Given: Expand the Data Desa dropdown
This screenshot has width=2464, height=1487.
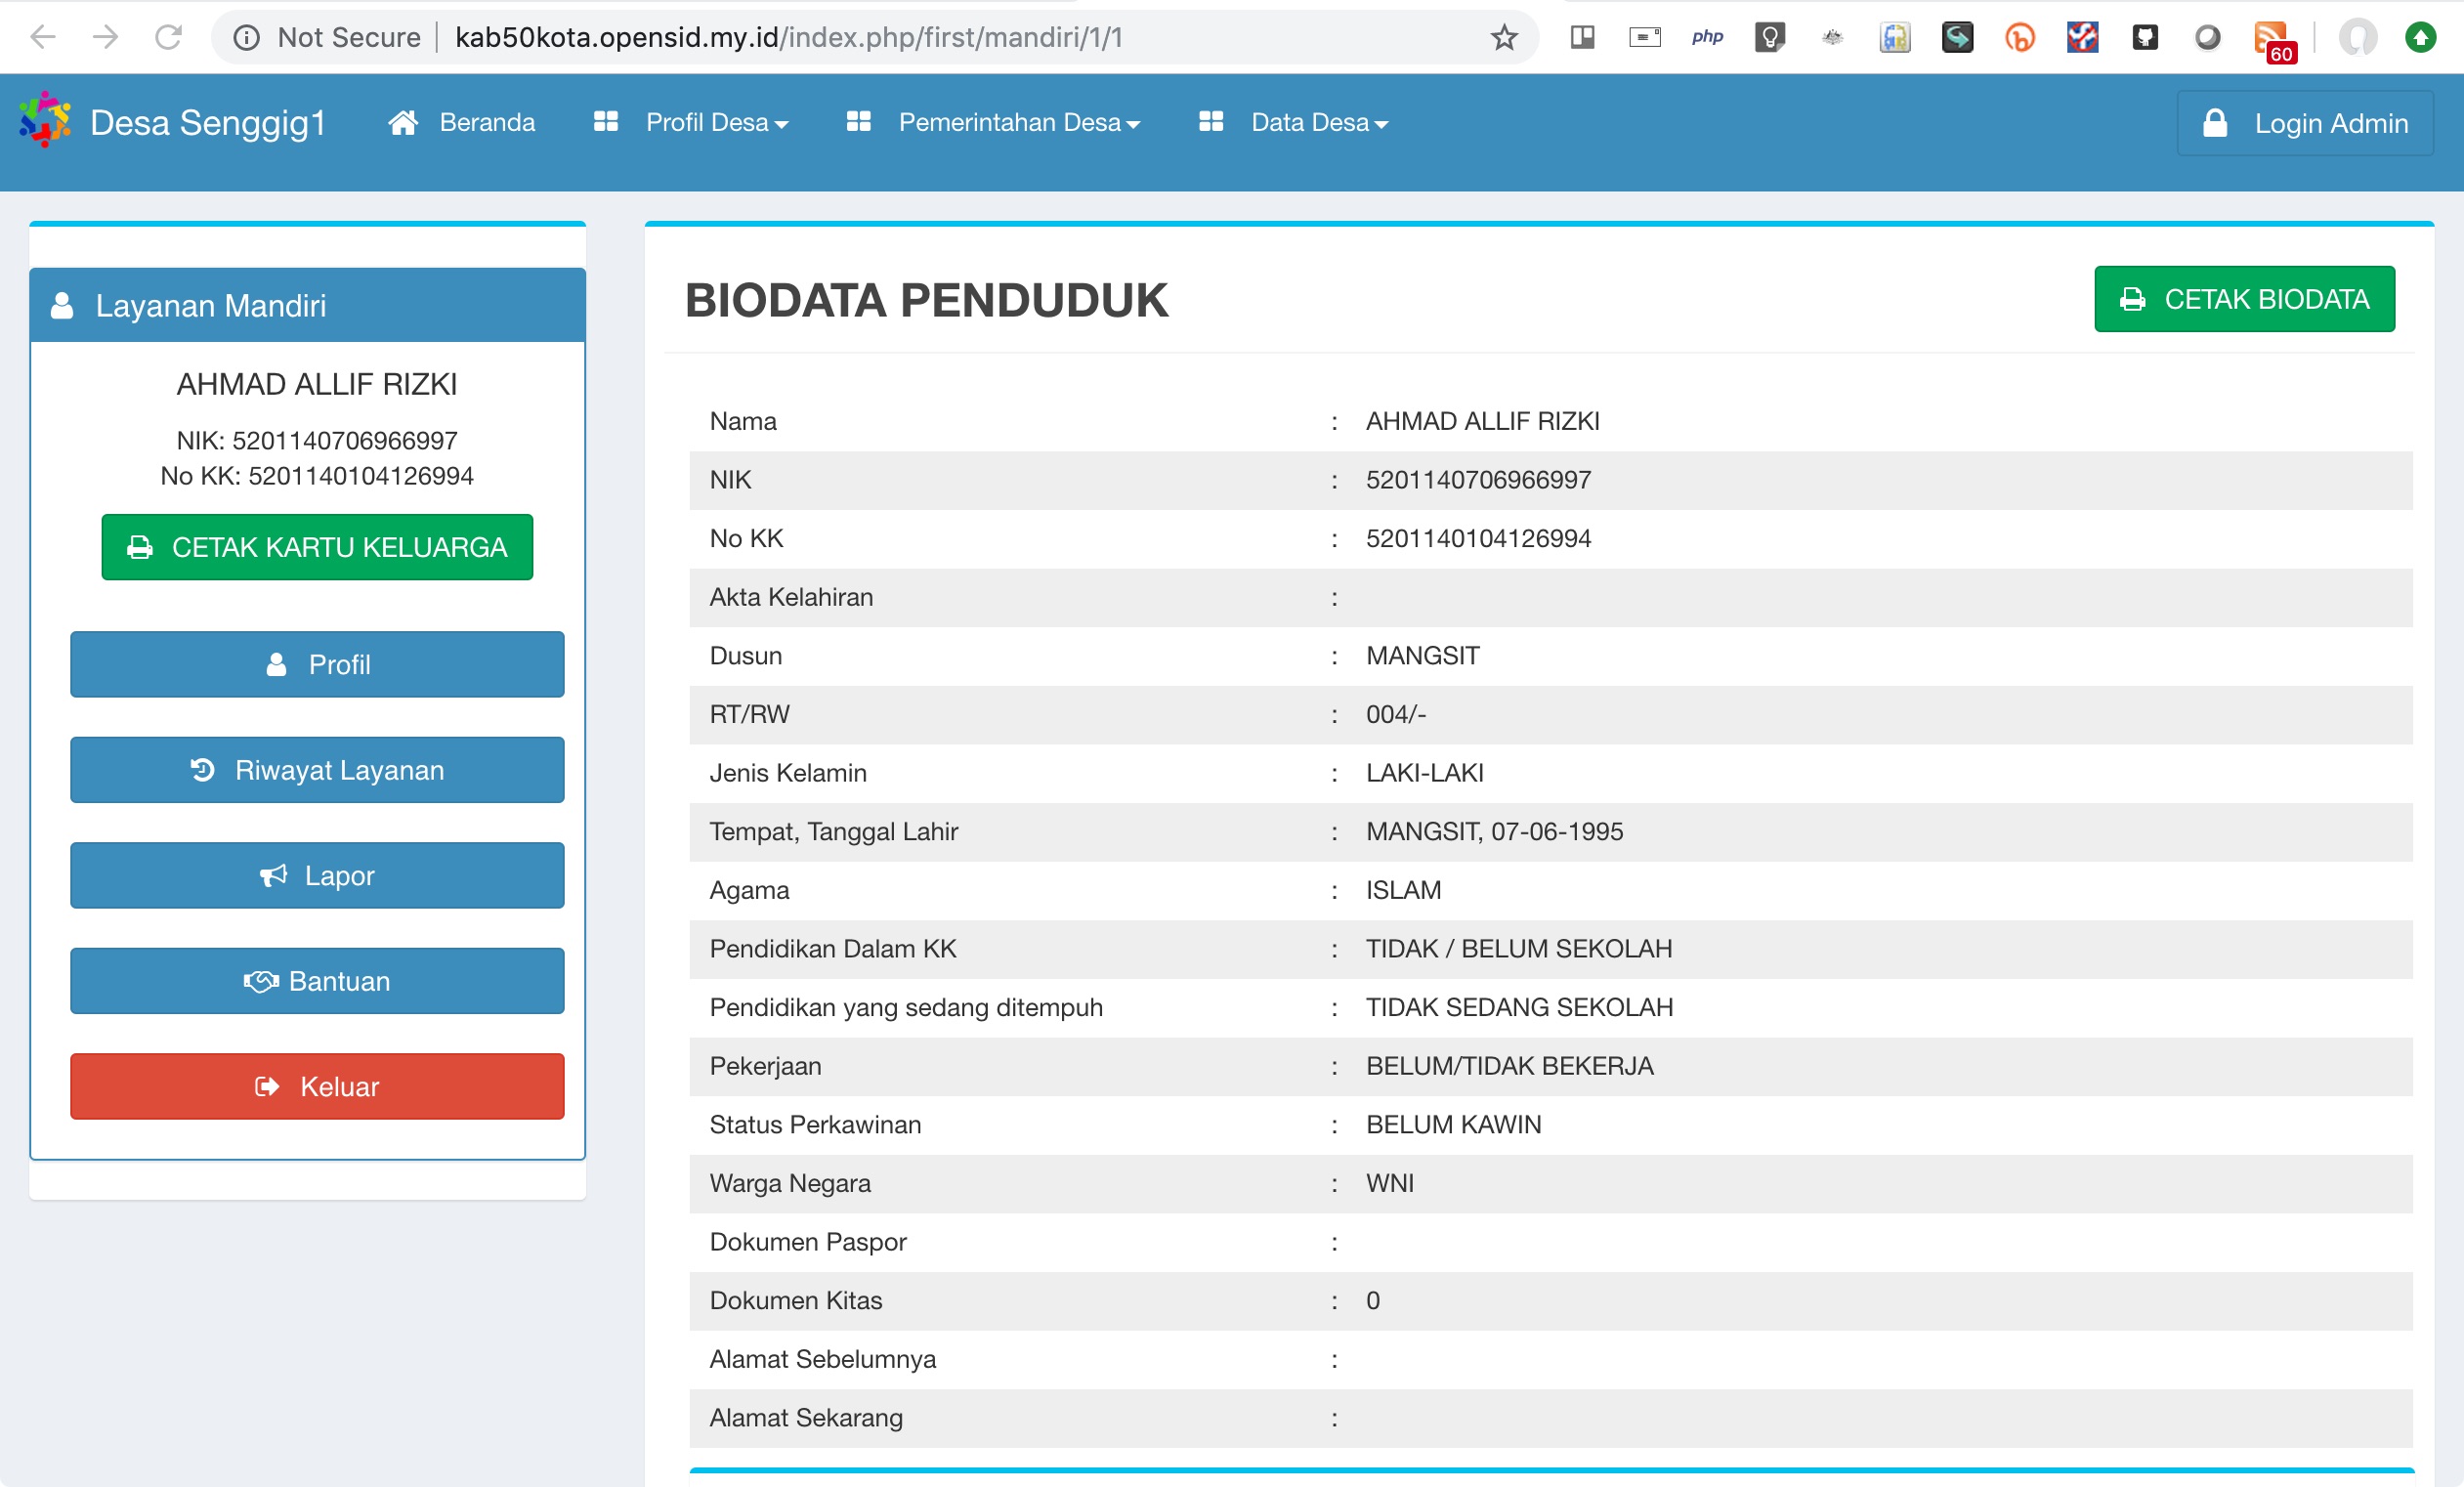Looking at the screenshot, I should coord(1319,122).
